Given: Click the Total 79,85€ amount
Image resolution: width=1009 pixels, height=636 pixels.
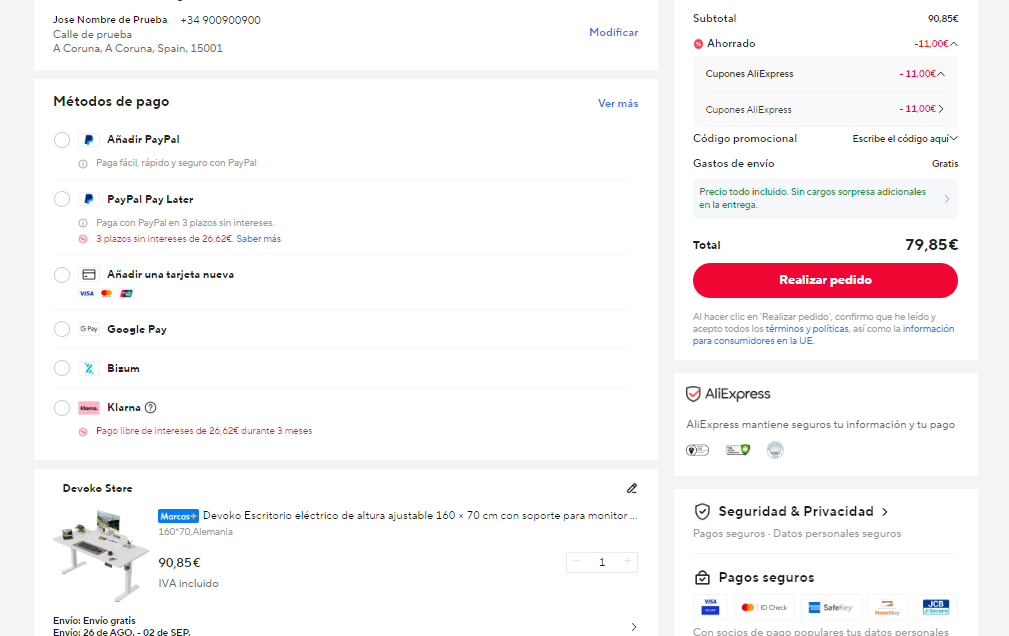Looking at the screenshot, I should 931,245.
